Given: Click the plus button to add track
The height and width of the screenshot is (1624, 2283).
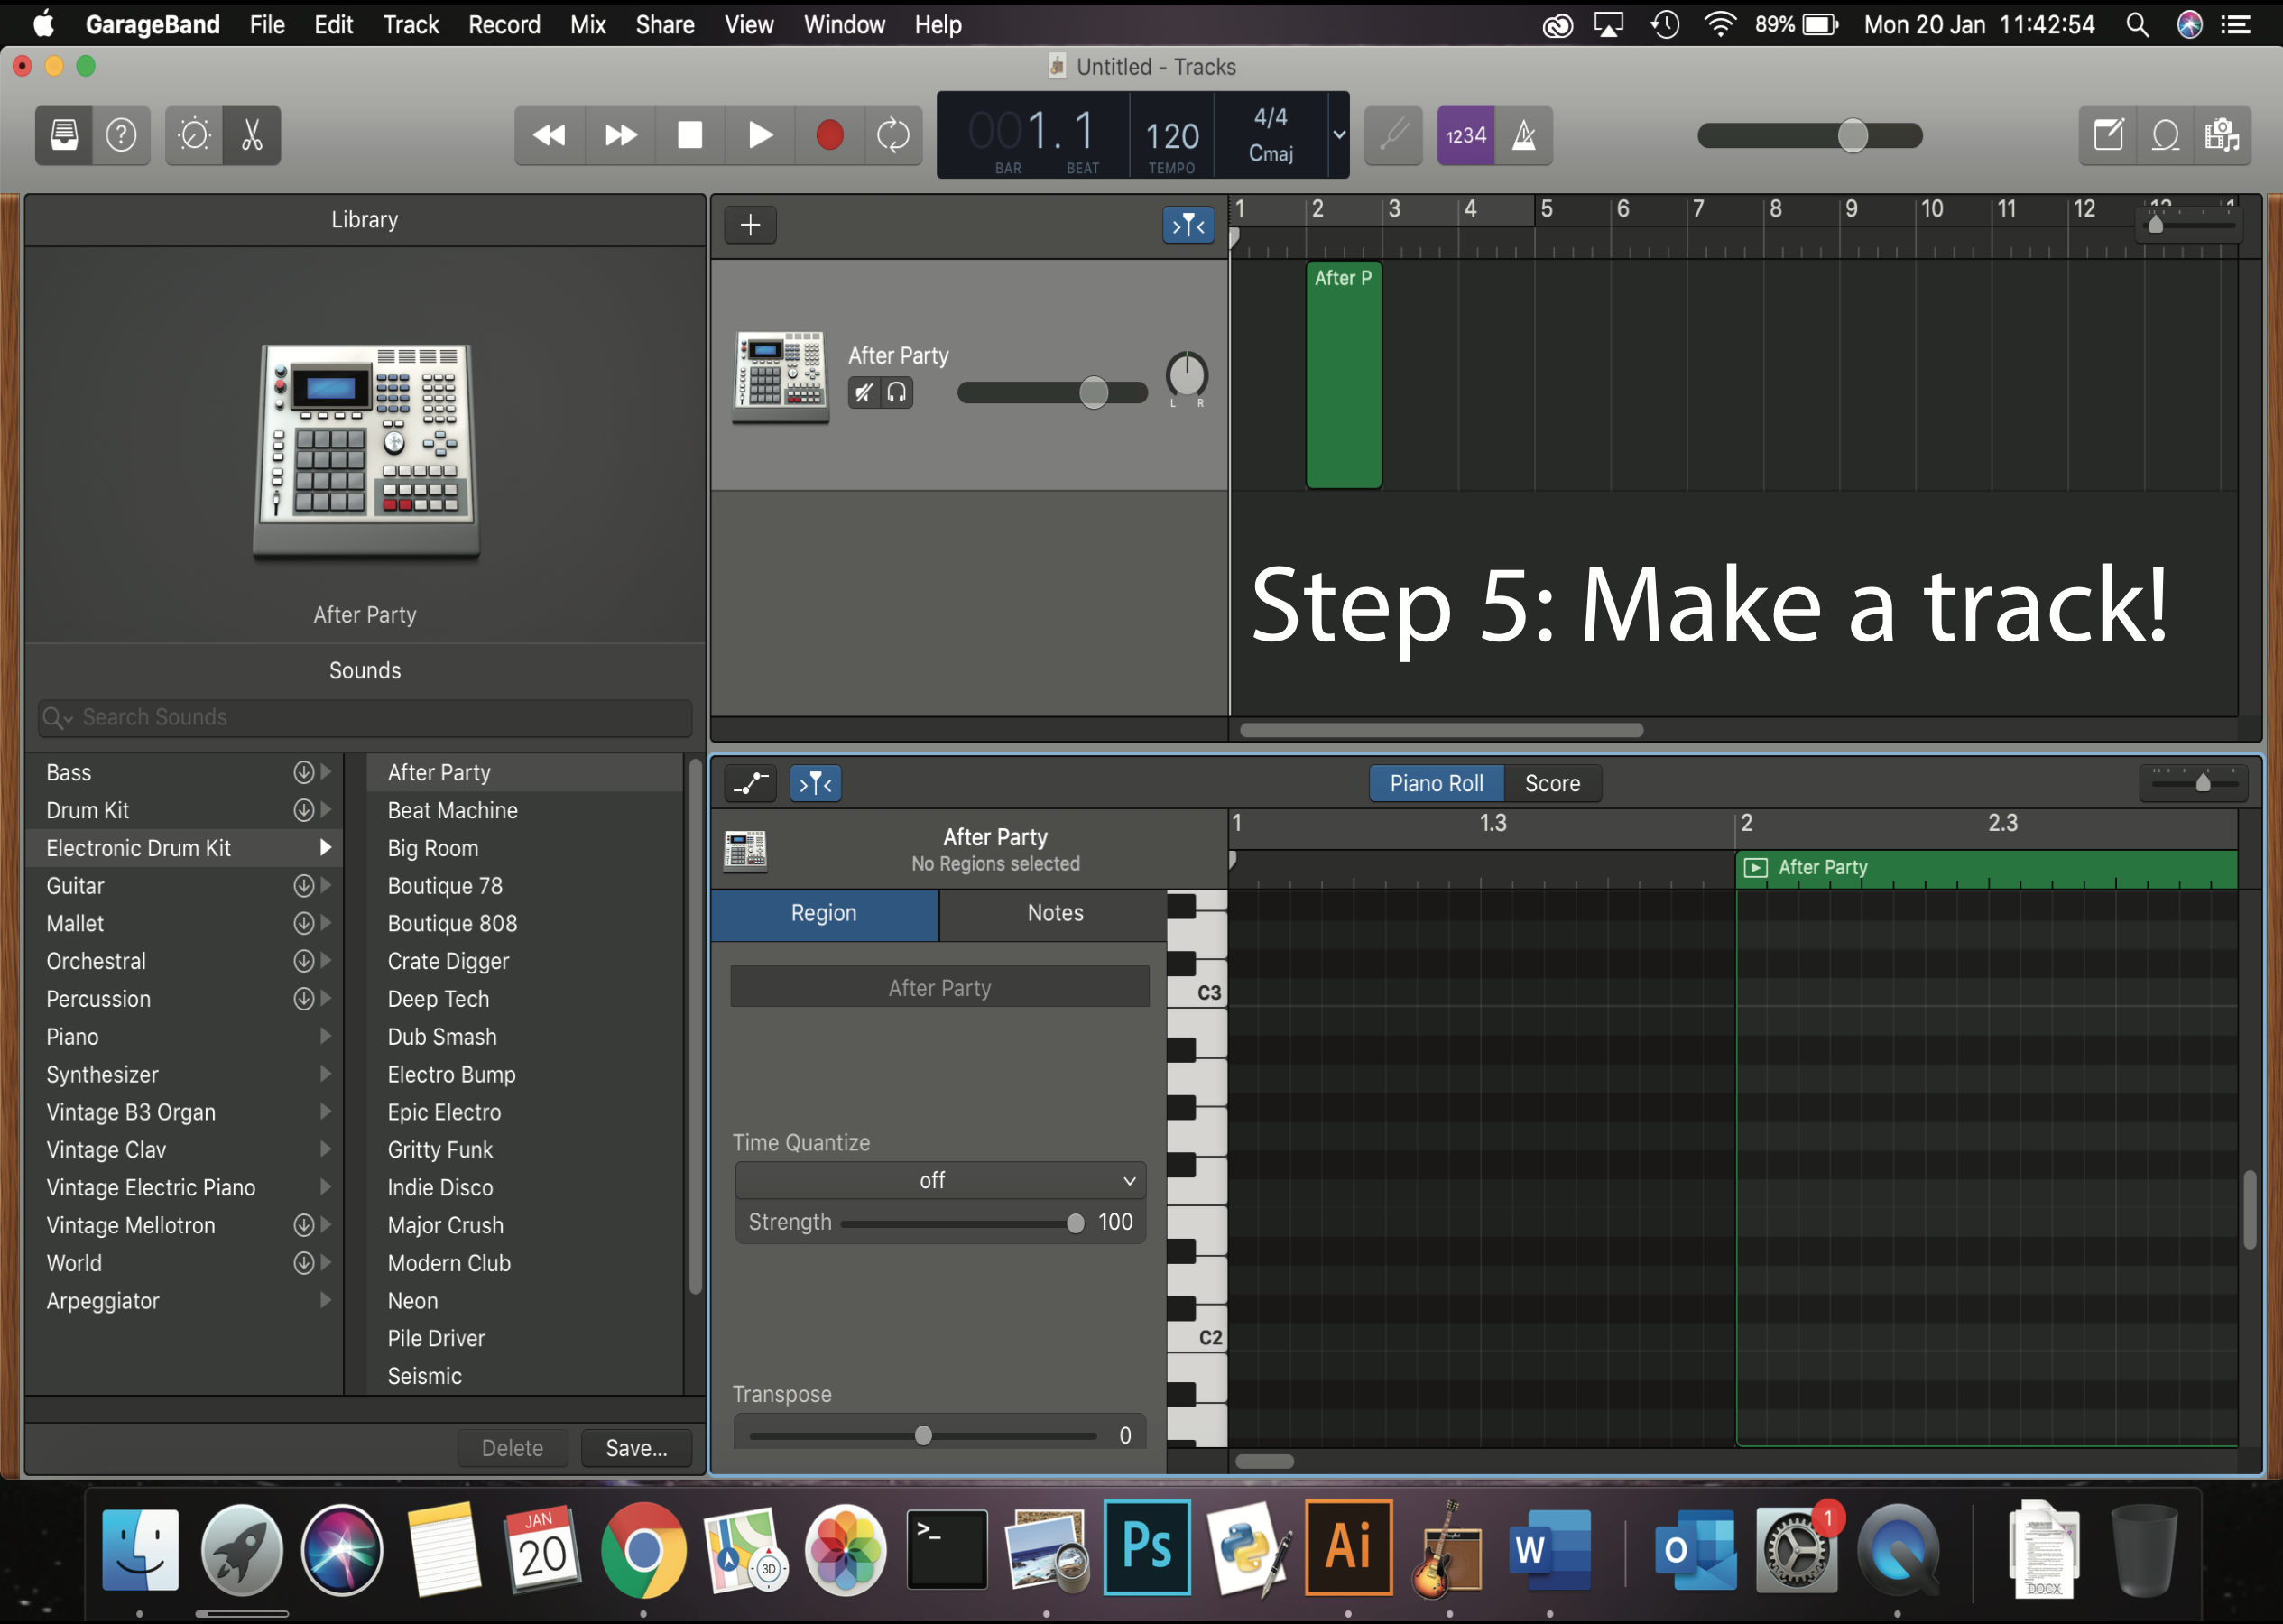Looking at the screenshot, I should point(750,225).
